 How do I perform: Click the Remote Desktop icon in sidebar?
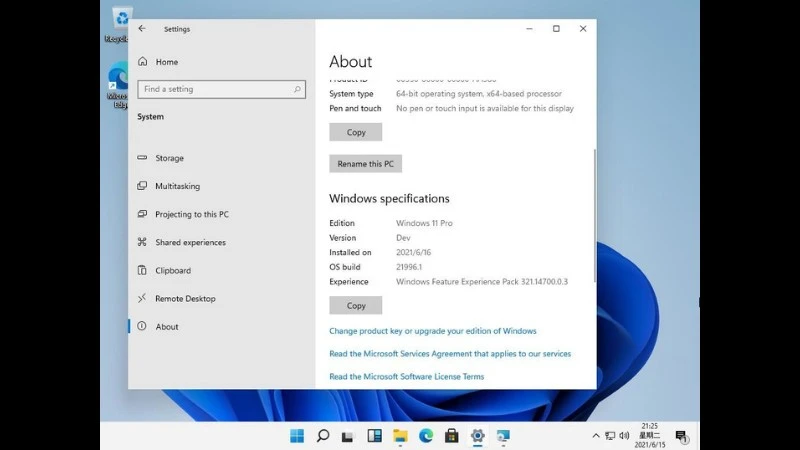[142, 298]
